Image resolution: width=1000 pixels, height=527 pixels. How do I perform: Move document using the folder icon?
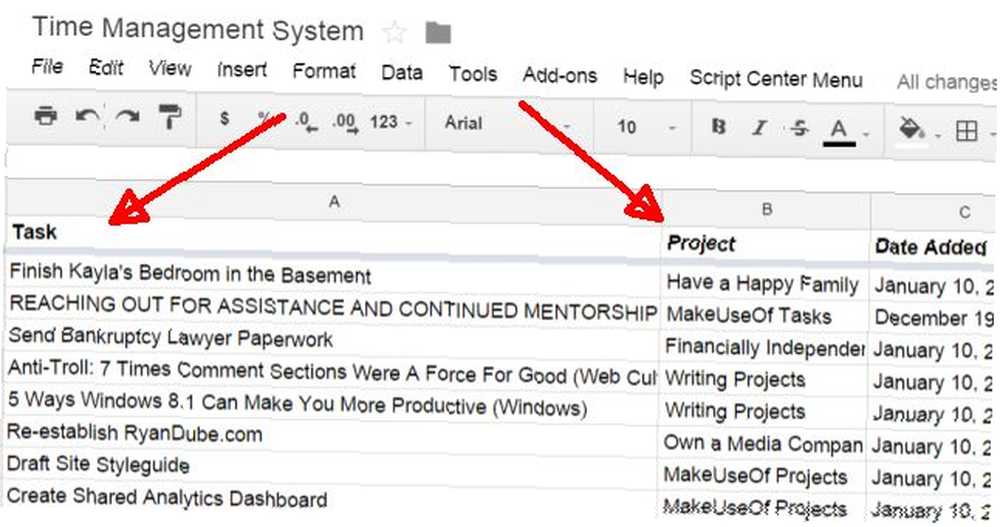click(438, 33)
